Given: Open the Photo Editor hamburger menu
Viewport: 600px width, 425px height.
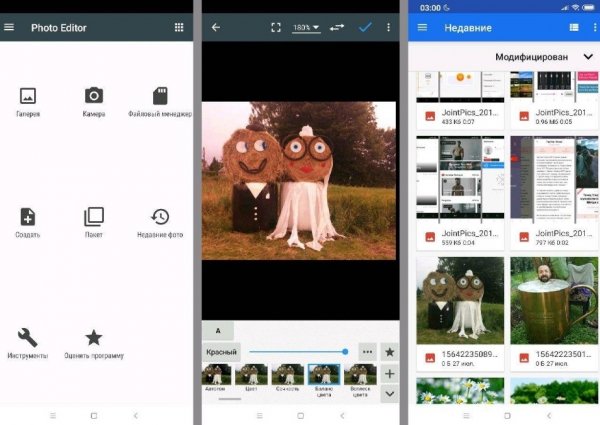Looking at the screenshot, I should tap(9, 27).
